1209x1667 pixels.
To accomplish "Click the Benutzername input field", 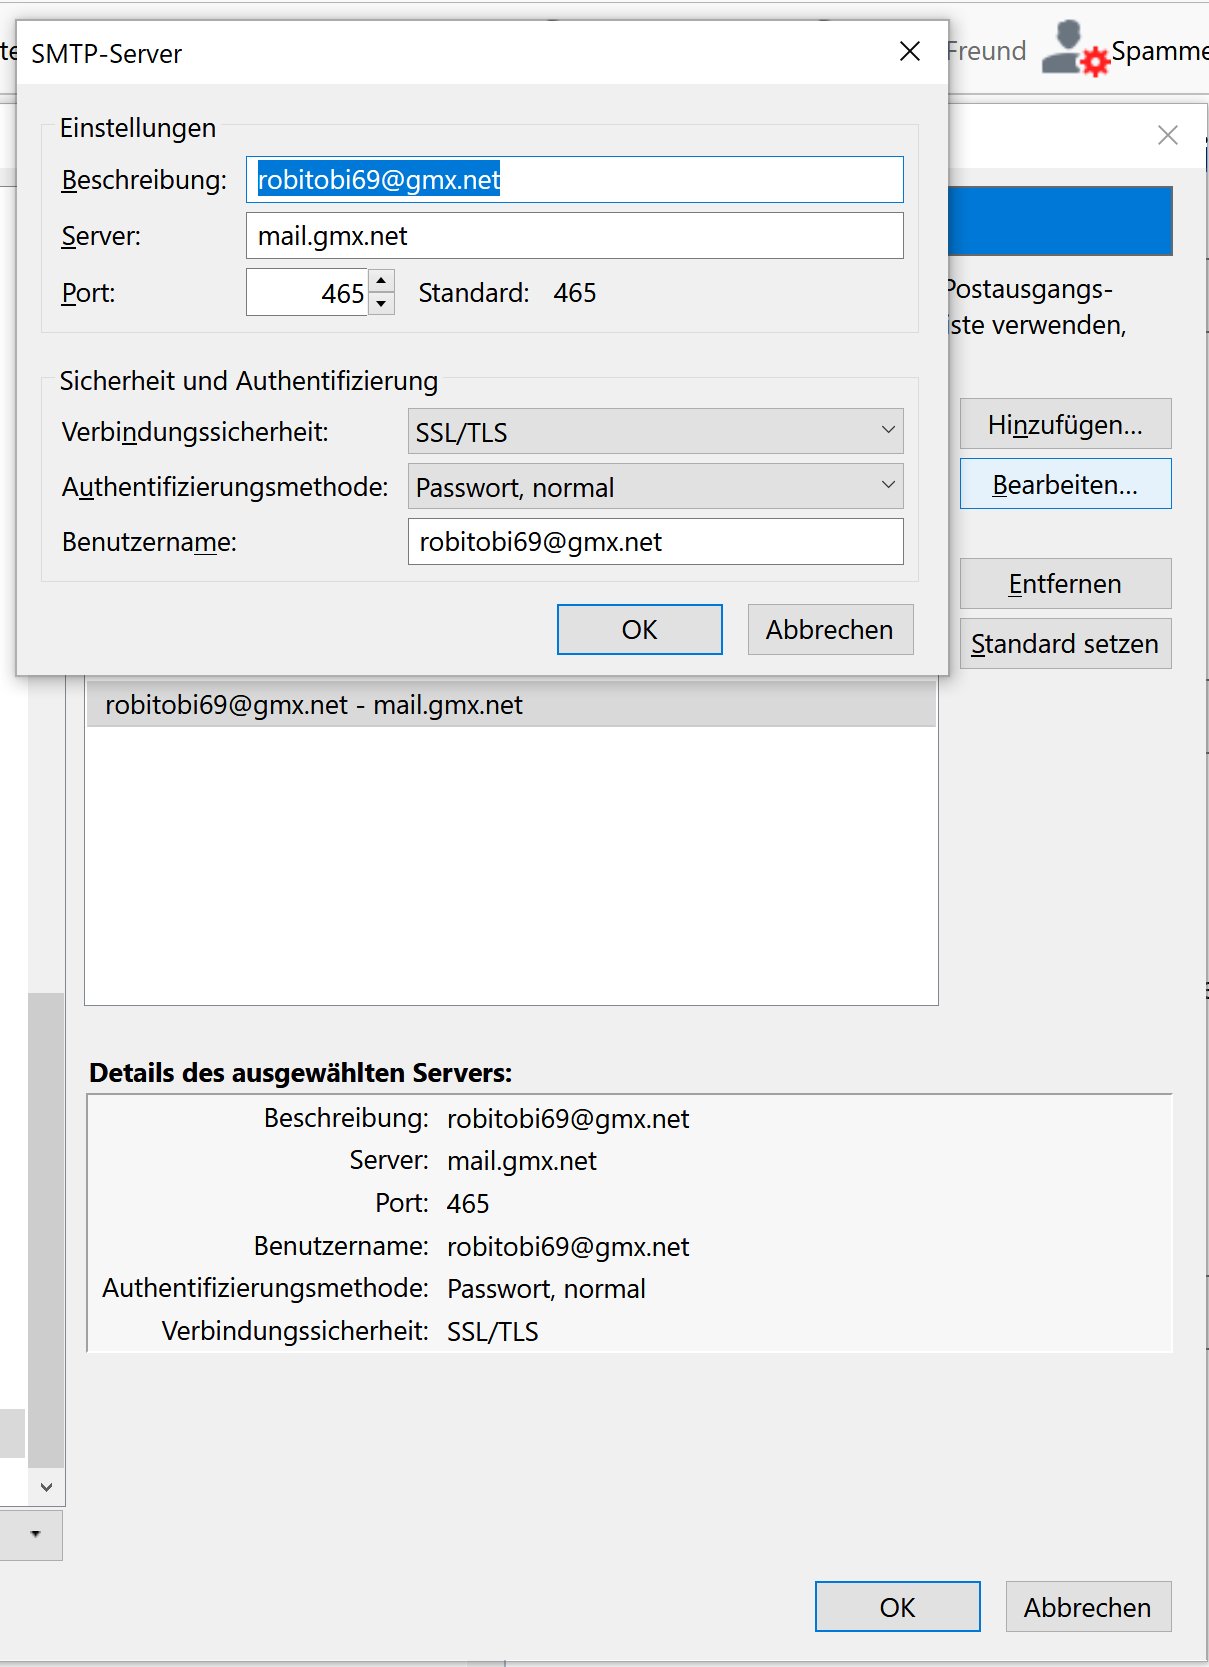I will [x=655, y=542].
